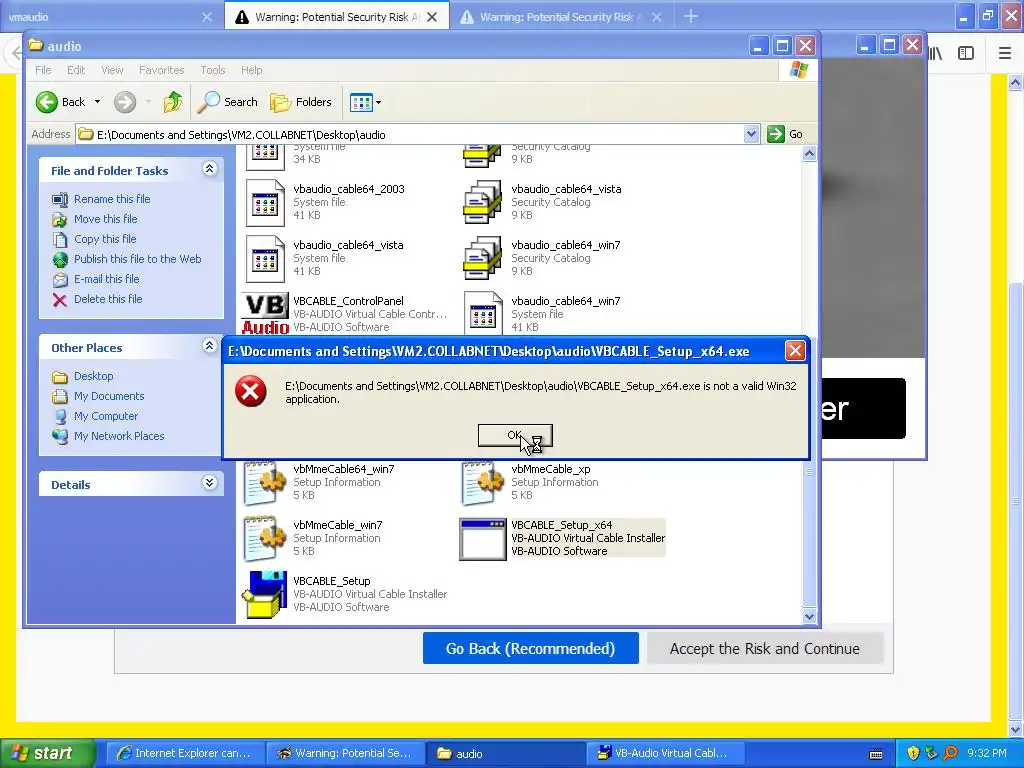Click Publish this file to the Web

pyautogui.click(x=137, y=259)
